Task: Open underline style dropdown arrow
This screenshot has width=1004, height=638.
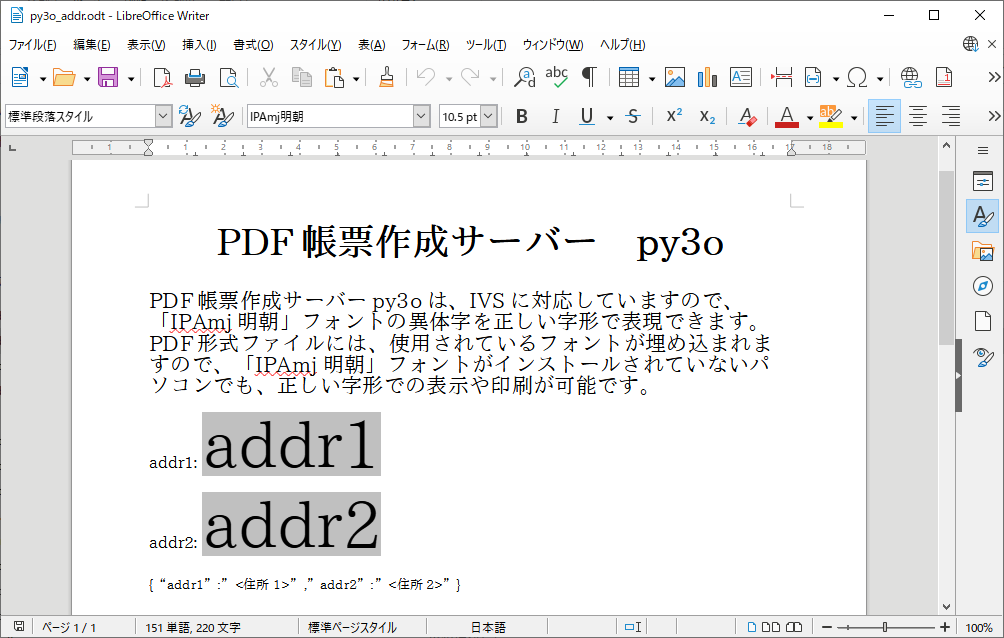Action: pyautogui.click(x=610, y=117)
